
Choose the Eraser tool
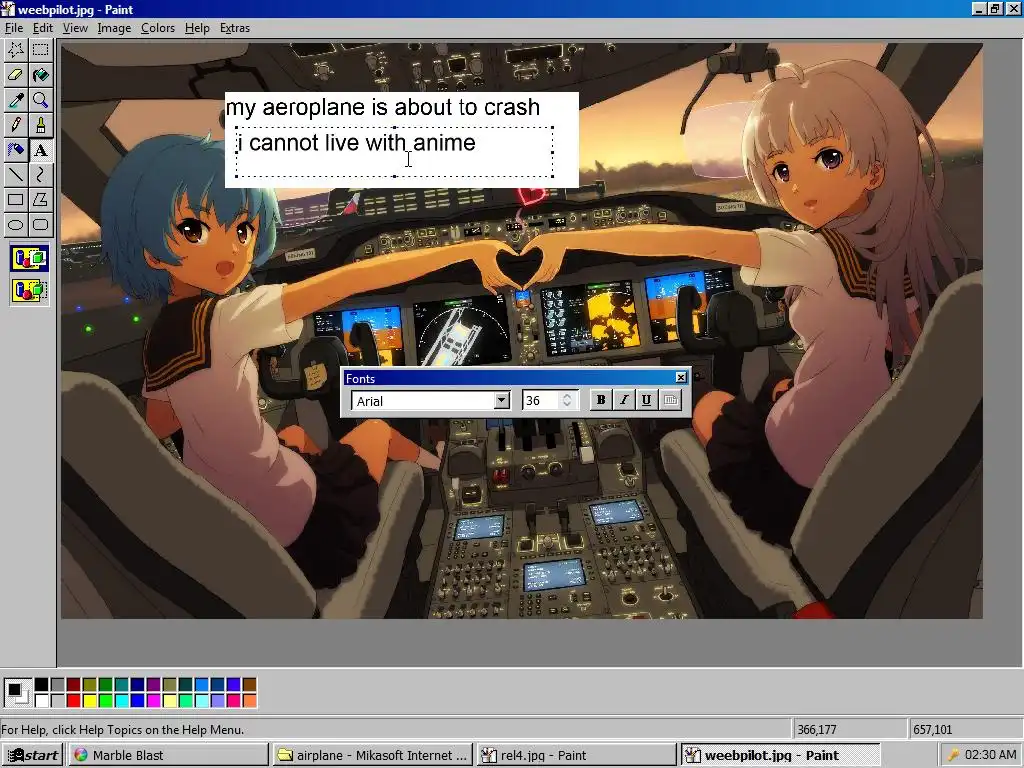16,74
